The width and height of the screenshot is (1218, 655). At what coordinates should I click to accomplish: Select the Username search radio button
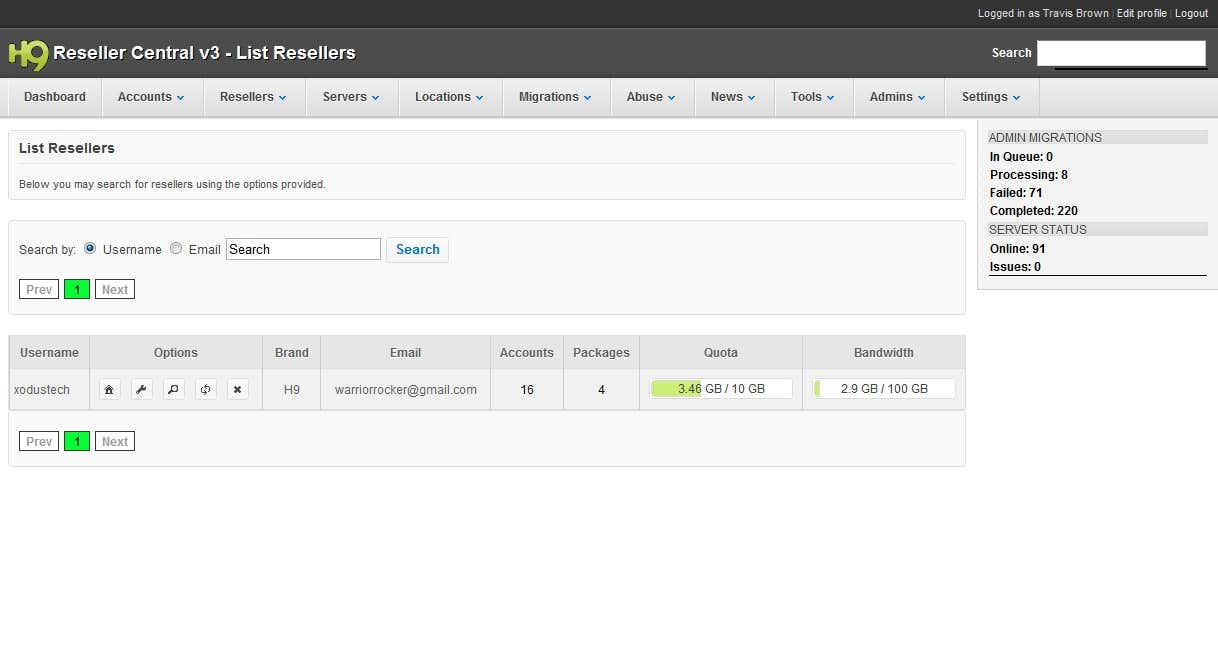coord(90,249)
